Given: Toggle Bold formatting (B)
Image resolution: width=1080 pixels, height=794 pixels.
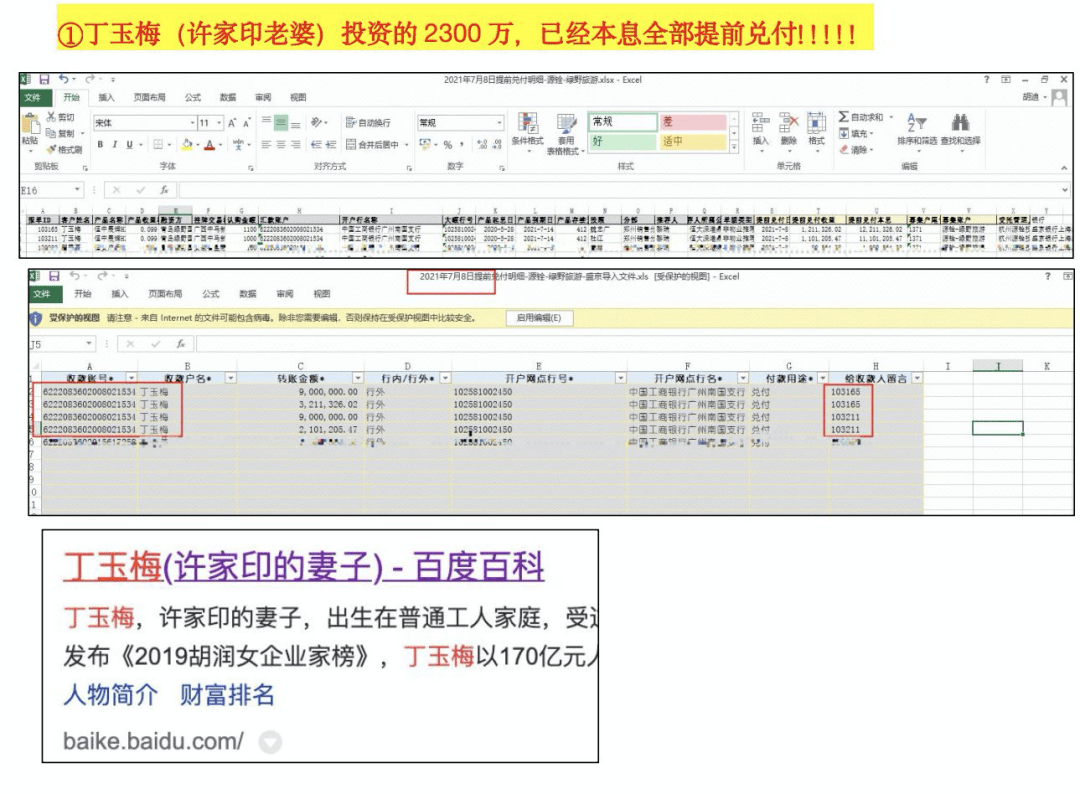Looking at the screenshot, I should click(101, 145).
